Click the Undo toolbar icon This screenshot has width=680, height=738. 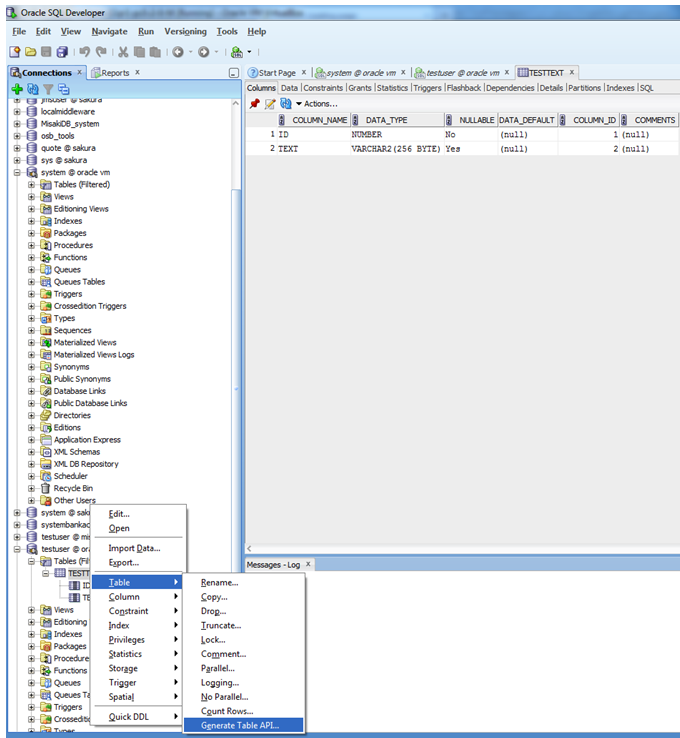click(x=85, y=52)
